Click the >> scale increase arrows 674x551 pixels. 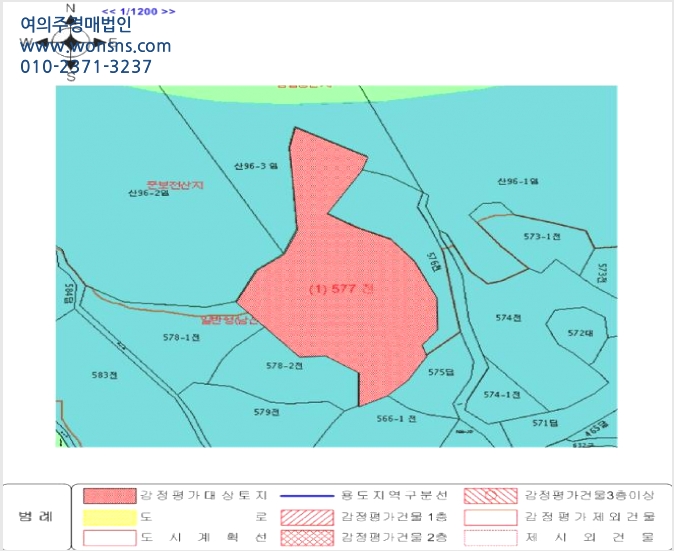[x=168, y=12]
